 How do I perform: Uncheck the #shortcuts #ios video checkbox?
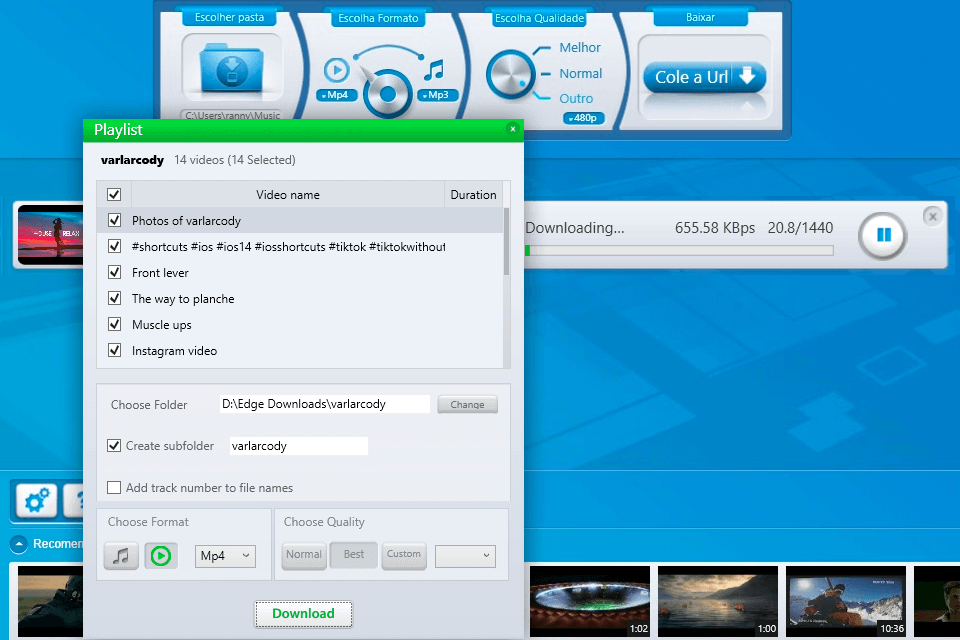[x=114, y=246]
